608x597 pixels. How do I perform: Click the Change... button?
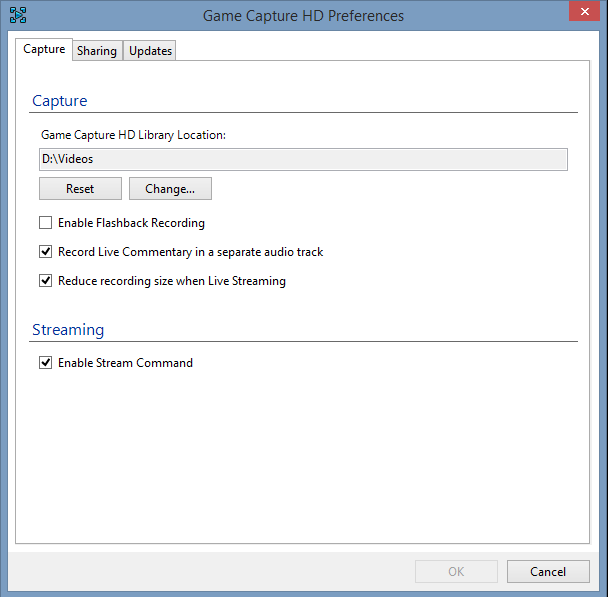click(170, 189)
